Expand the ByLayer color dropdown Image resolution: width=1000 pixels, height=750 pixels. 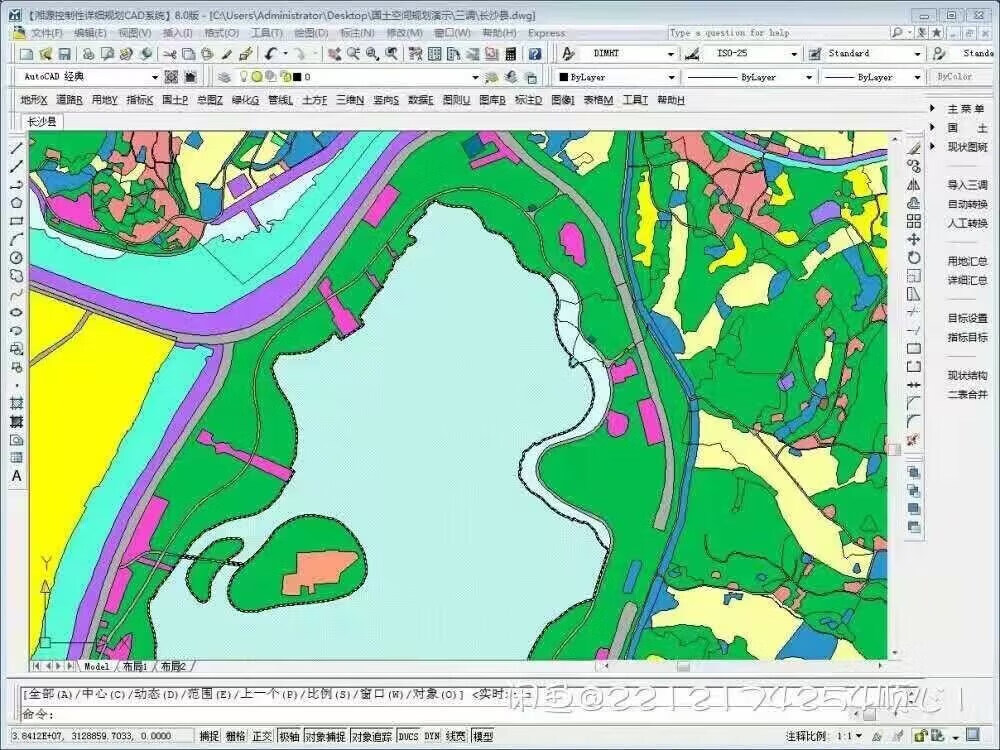coord(671,77)
